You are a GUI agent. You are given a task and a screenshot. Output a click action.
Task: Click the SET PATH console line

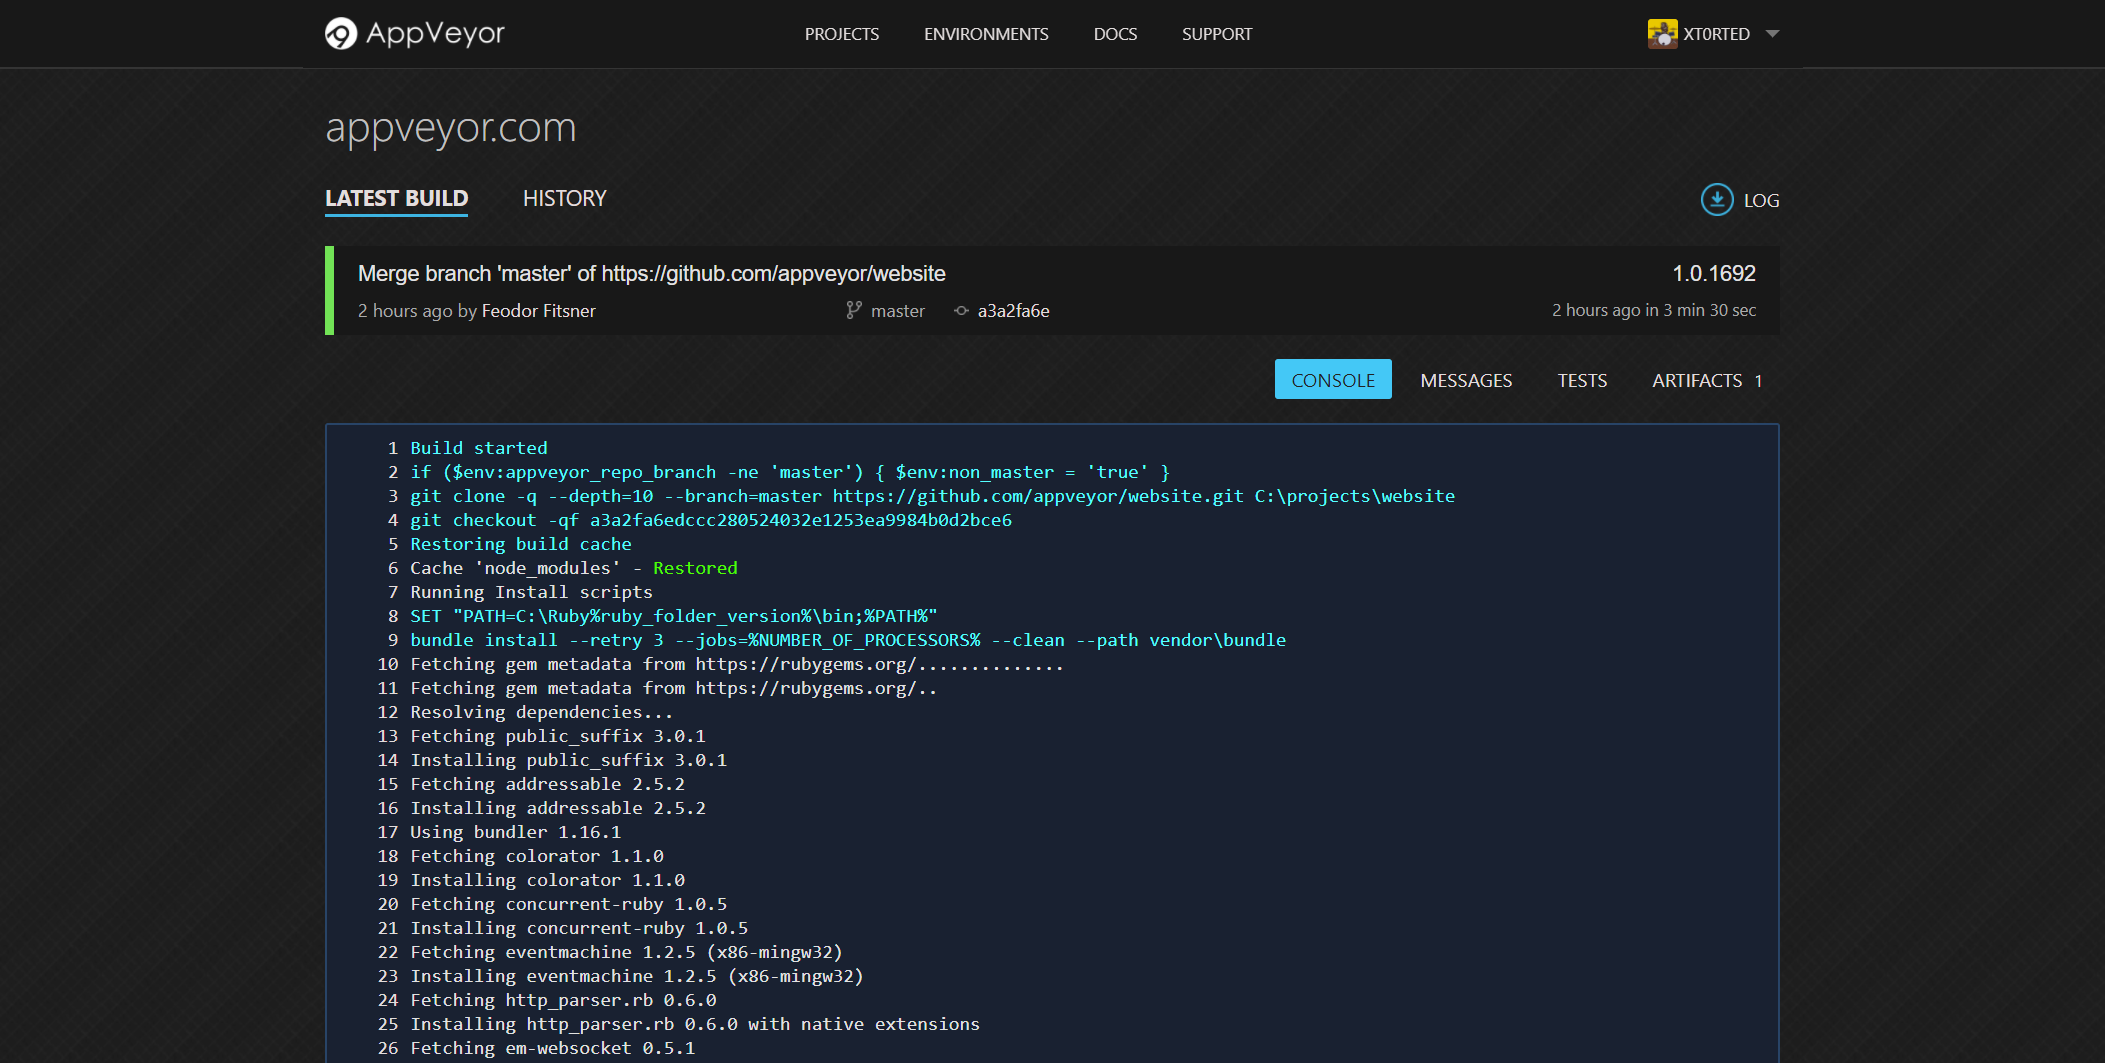click(674, 616)
